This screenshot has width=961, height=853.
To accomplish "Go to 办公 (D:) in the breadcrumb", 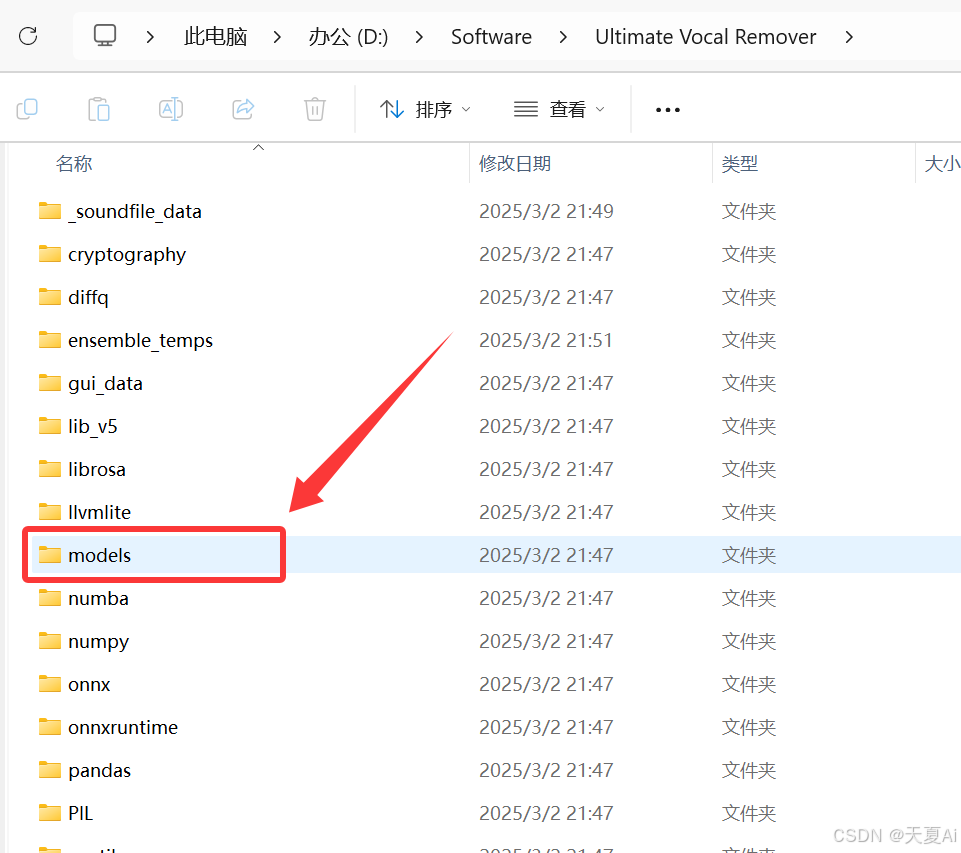I will coord(348,37).
